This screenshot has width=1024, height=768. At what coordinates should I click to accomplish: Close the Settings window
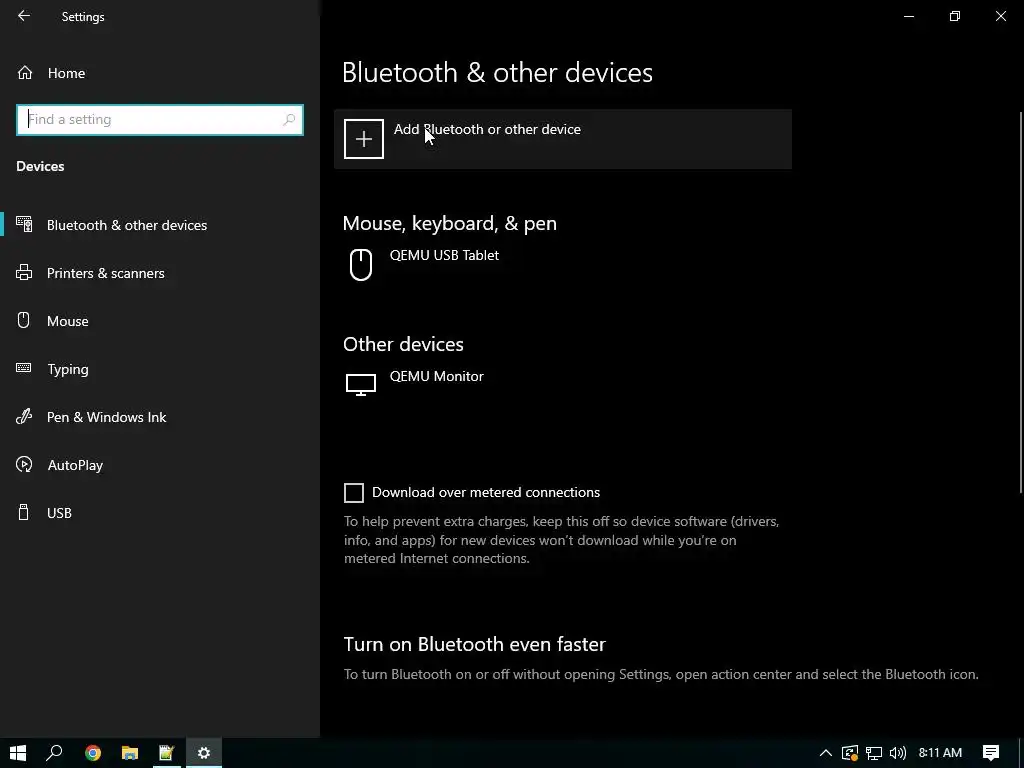click(1000, 16)
